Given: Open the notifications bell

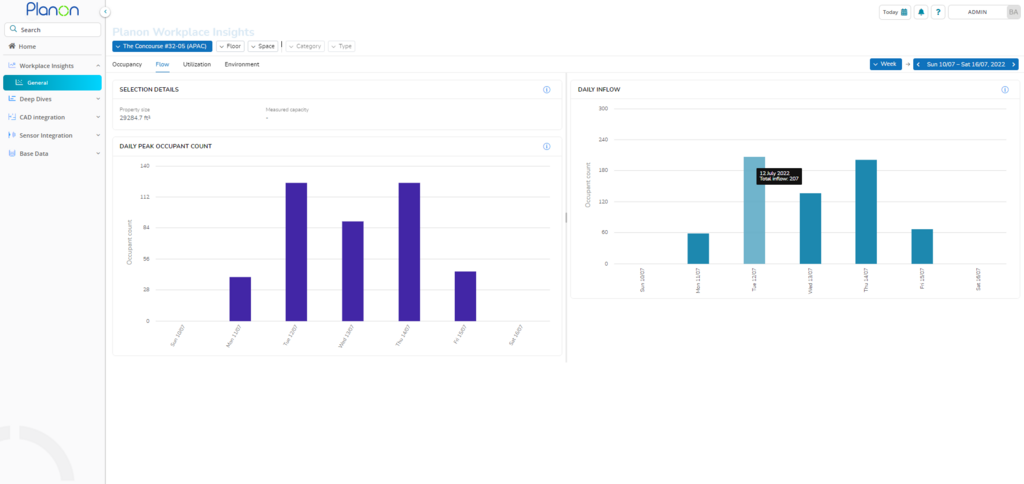Looking at the screenshot, I should pyautogui.click(x=921, y=12).
